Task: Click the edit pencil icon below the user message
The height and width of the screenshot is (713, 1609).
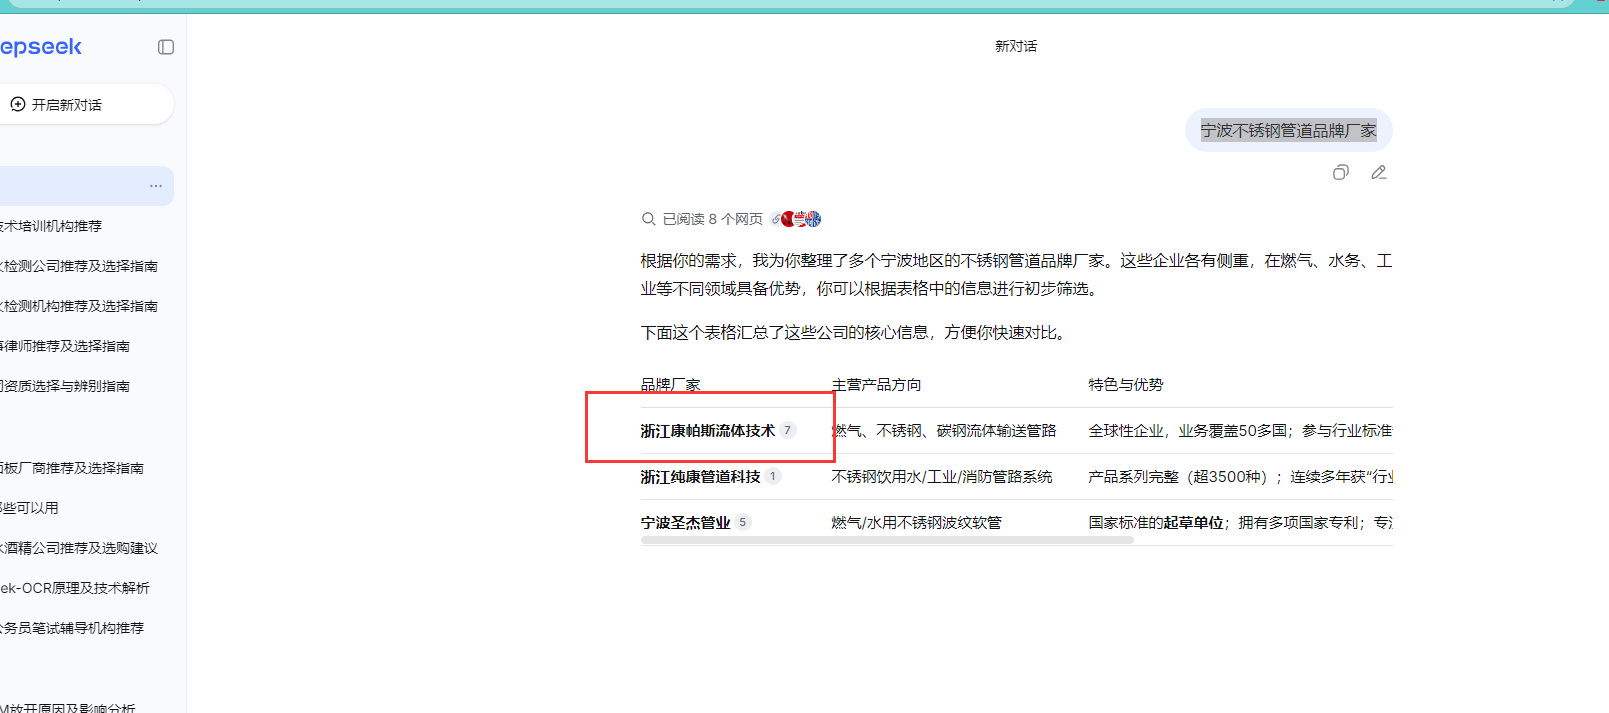Action: coord(1378,173)
